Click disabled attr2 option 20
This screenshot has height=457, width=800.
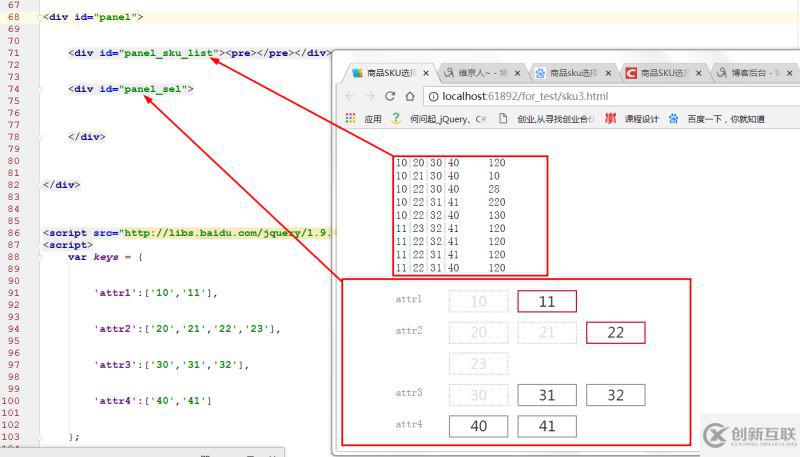click(x=479, y=333)
